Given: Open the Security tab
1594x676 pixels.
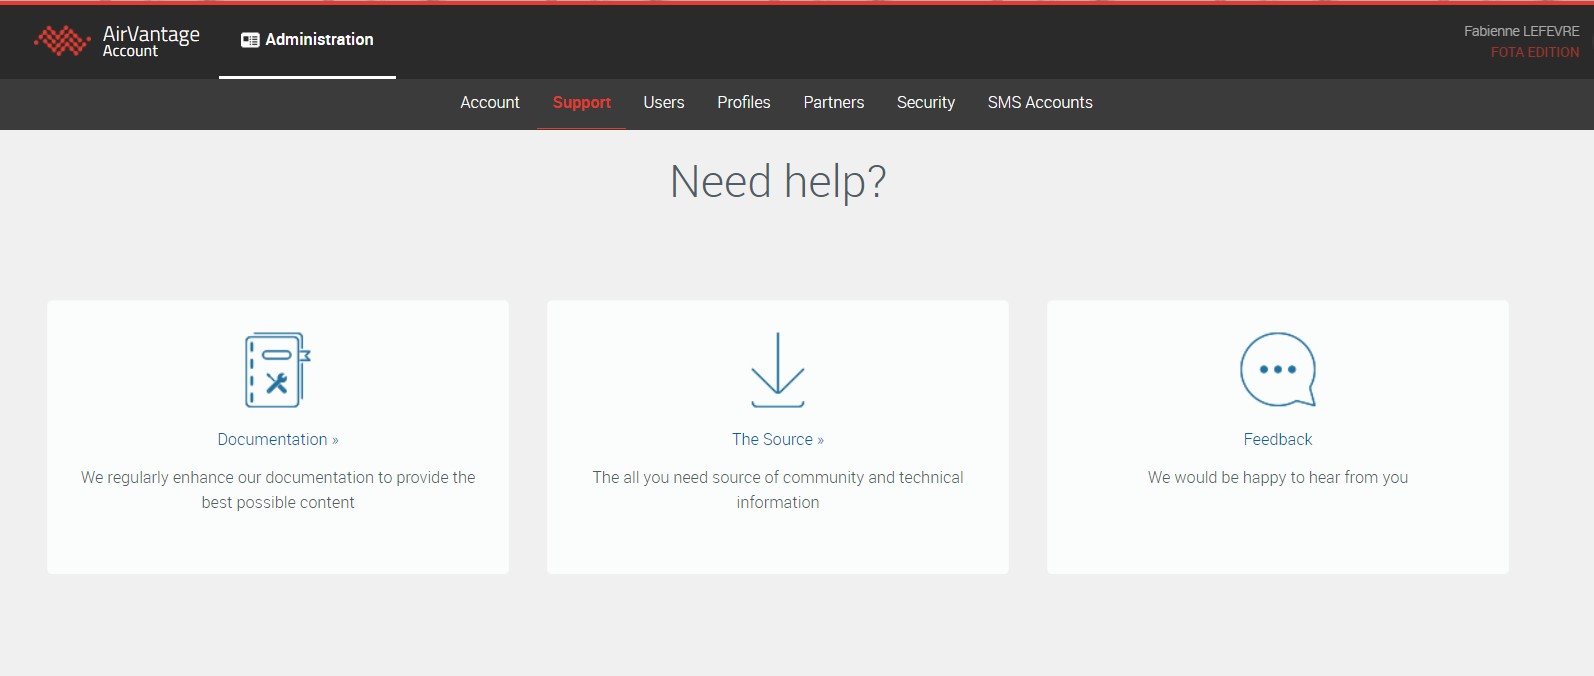Looking at the screenshot, I should tap(926, 103).
